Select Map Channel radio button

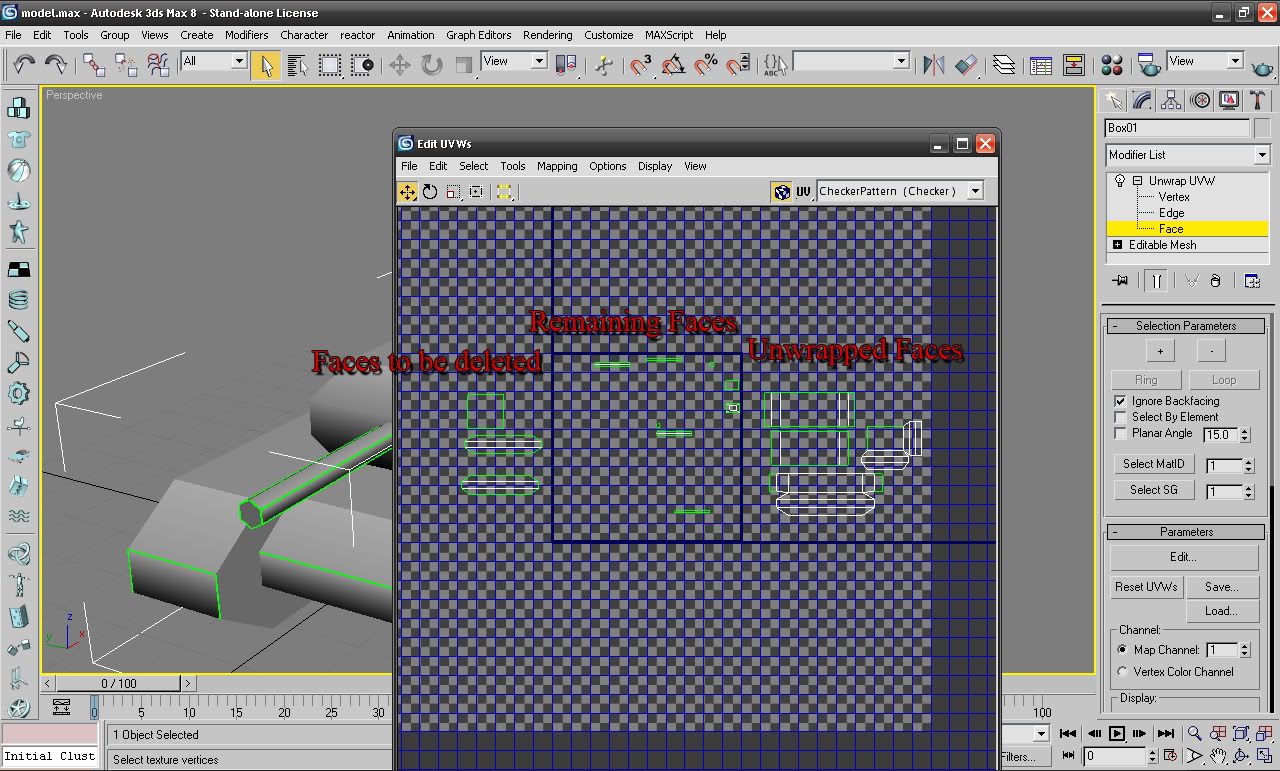[x=1122, y=650]
